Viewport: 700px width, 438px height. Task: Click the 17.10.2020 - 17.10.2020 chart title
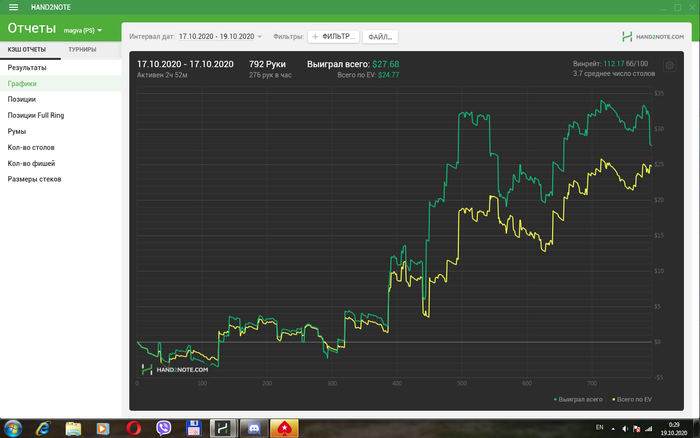[x=185, y=64]
